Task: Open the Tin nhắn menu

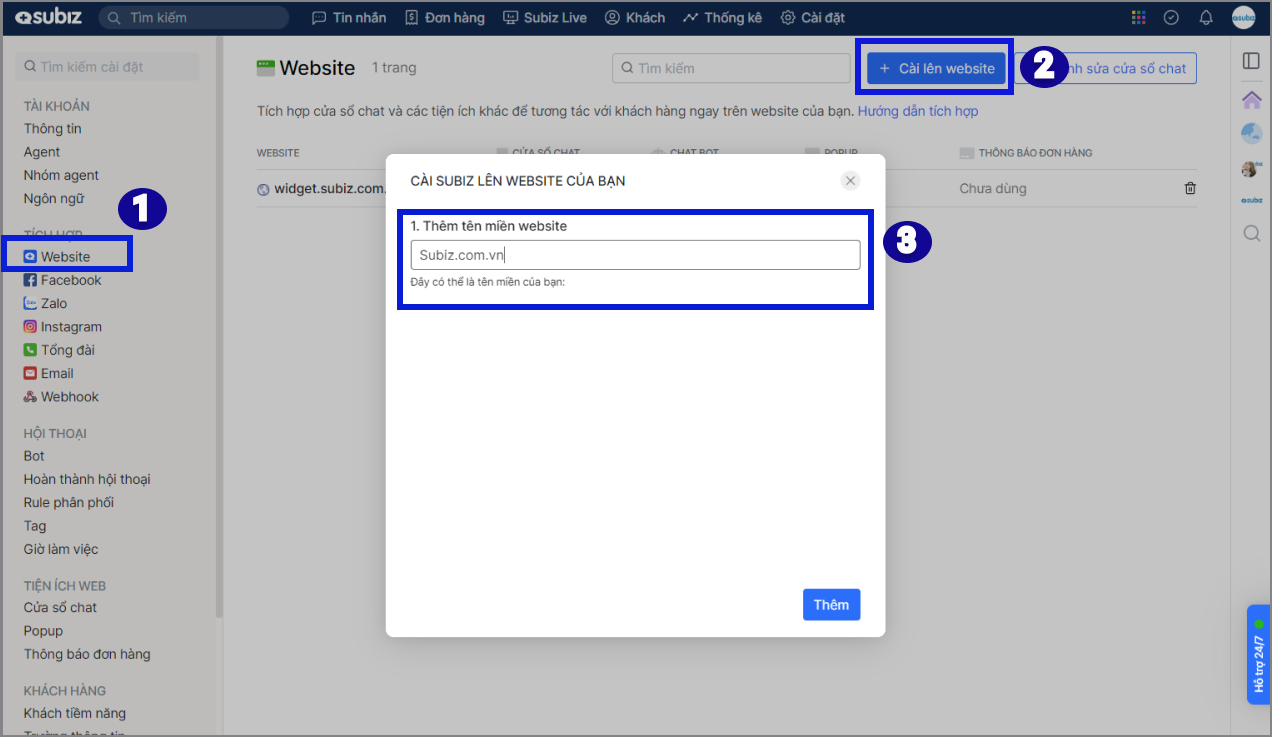Action: click(x=350, y=18)
